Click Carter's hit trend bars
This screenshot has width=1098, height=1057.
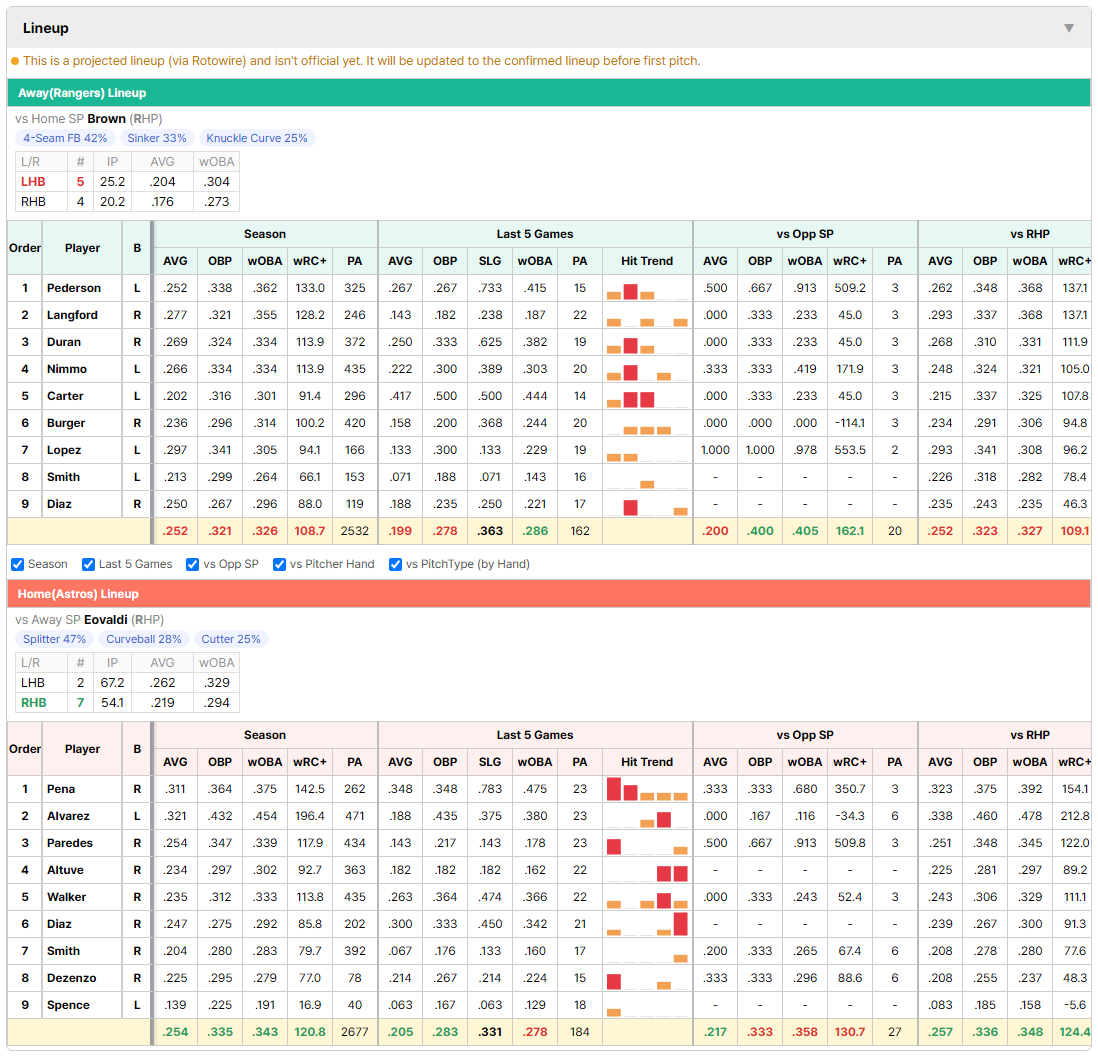(x=646, y=396)
